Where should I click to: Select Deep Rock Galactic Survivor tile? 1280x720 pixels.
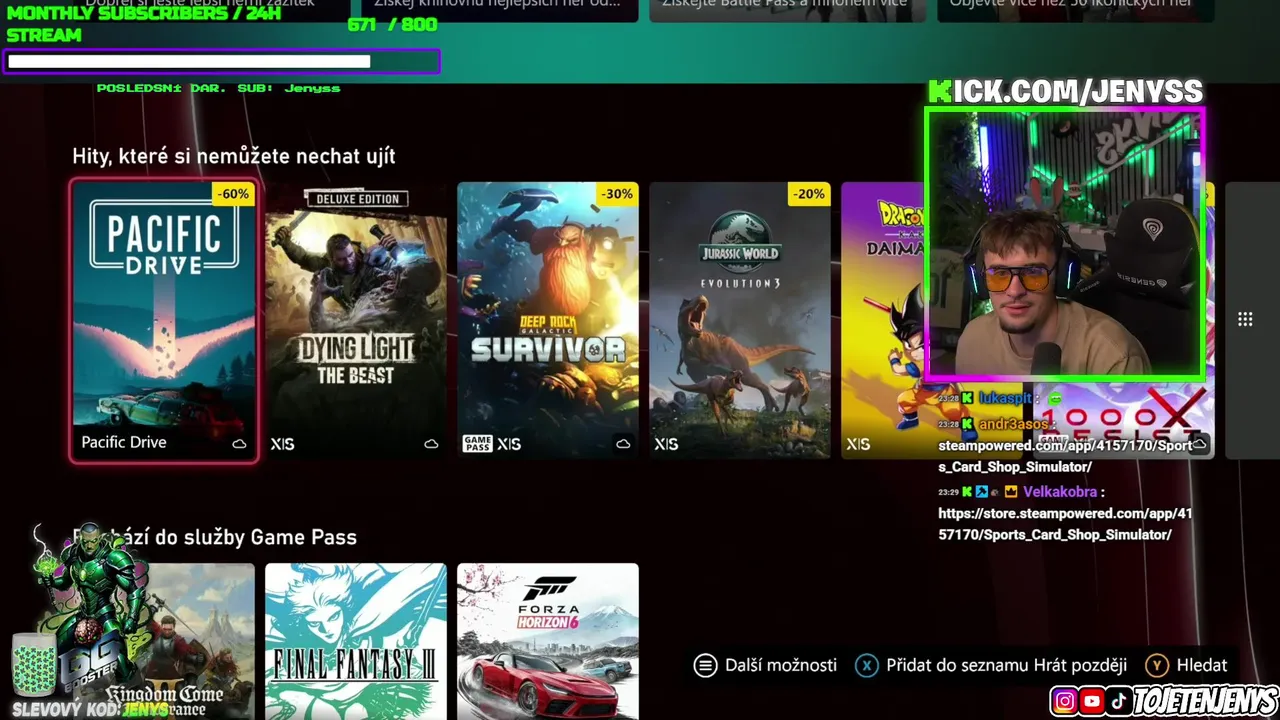click(548, 320)
